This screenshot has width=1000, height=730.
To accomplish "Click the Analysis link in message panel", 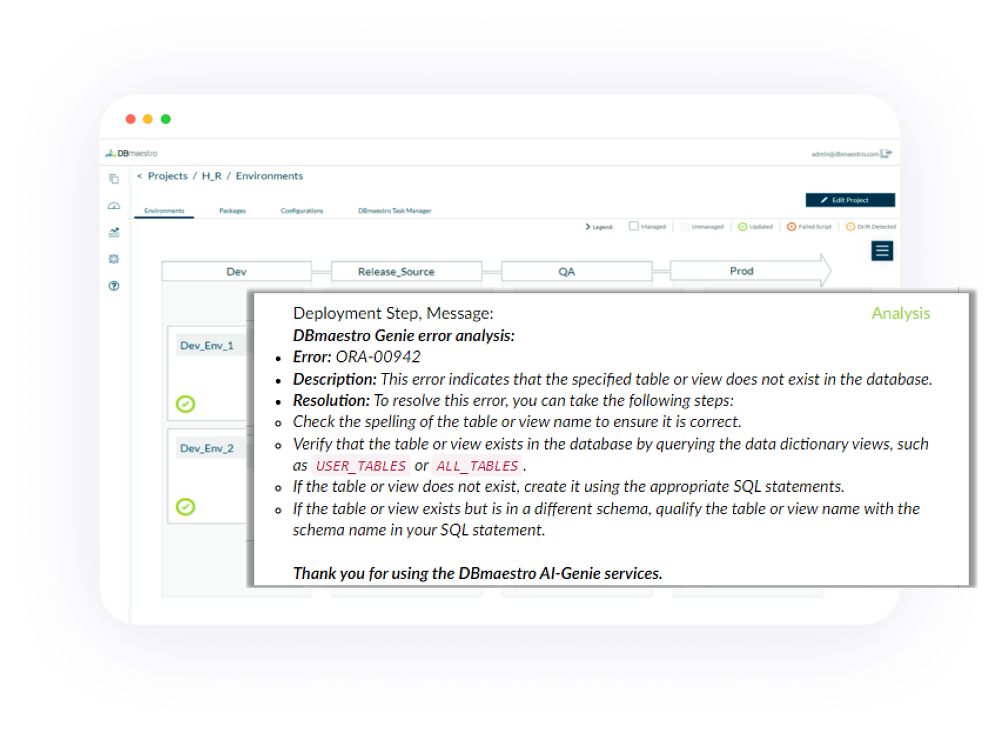I will [x=900, y=313].
